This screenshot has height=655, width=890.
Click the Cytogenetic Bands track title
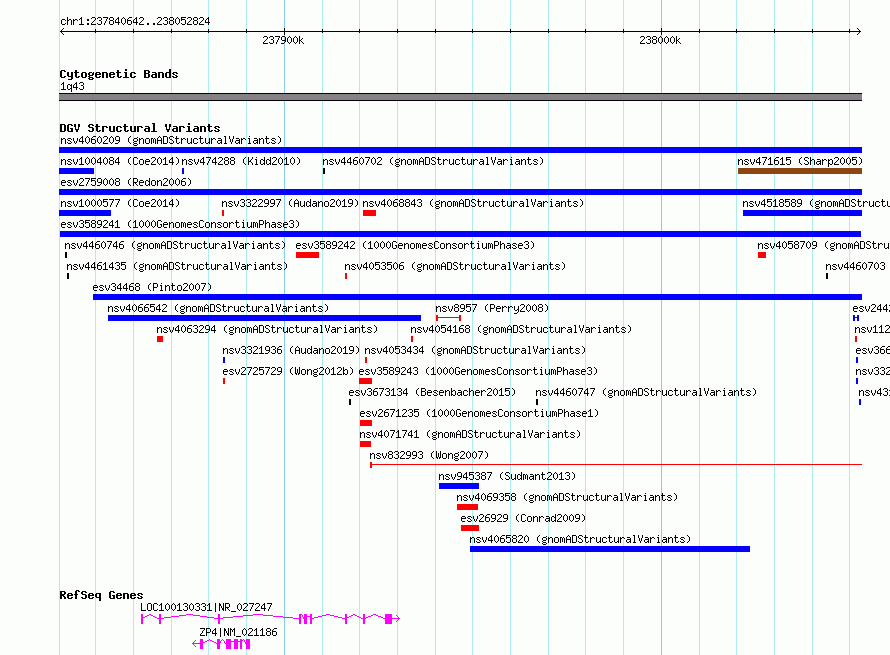(x=119, y=74)
